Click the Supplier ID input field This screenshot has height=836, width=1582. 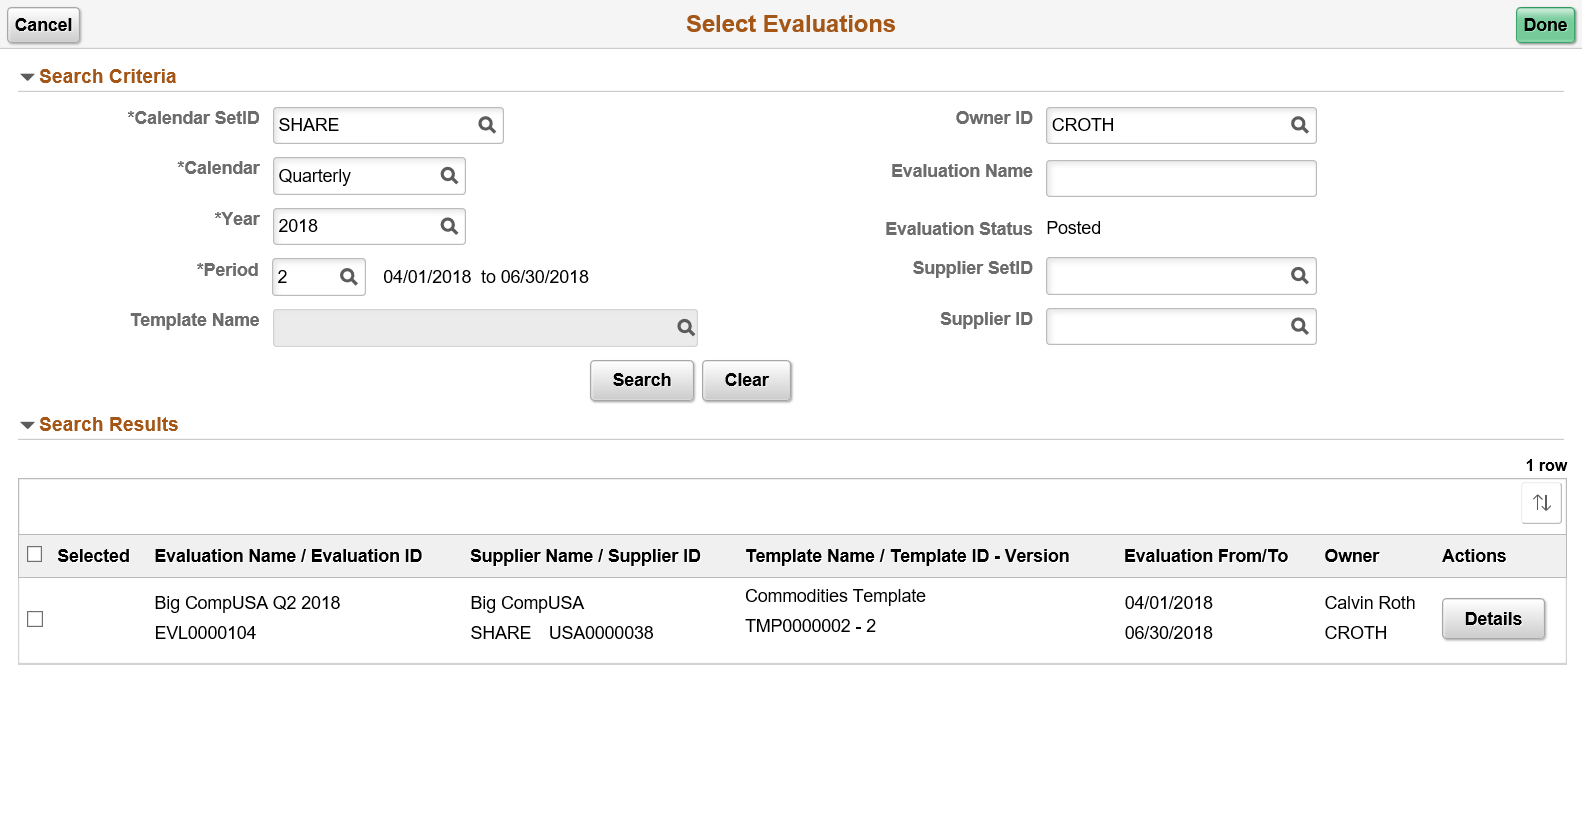(x=1181, y=326)
